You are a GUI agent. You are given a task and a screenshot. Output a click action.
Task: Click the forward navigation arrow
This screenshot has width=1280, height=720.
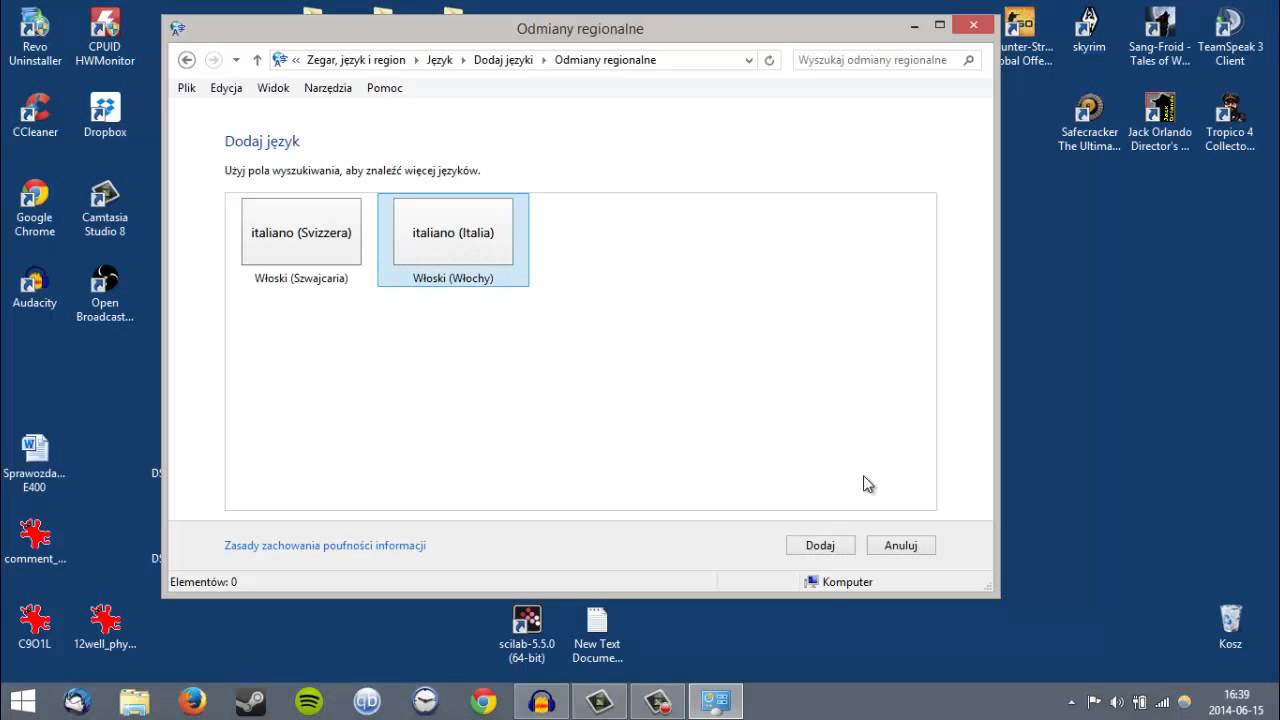[213, 60]
